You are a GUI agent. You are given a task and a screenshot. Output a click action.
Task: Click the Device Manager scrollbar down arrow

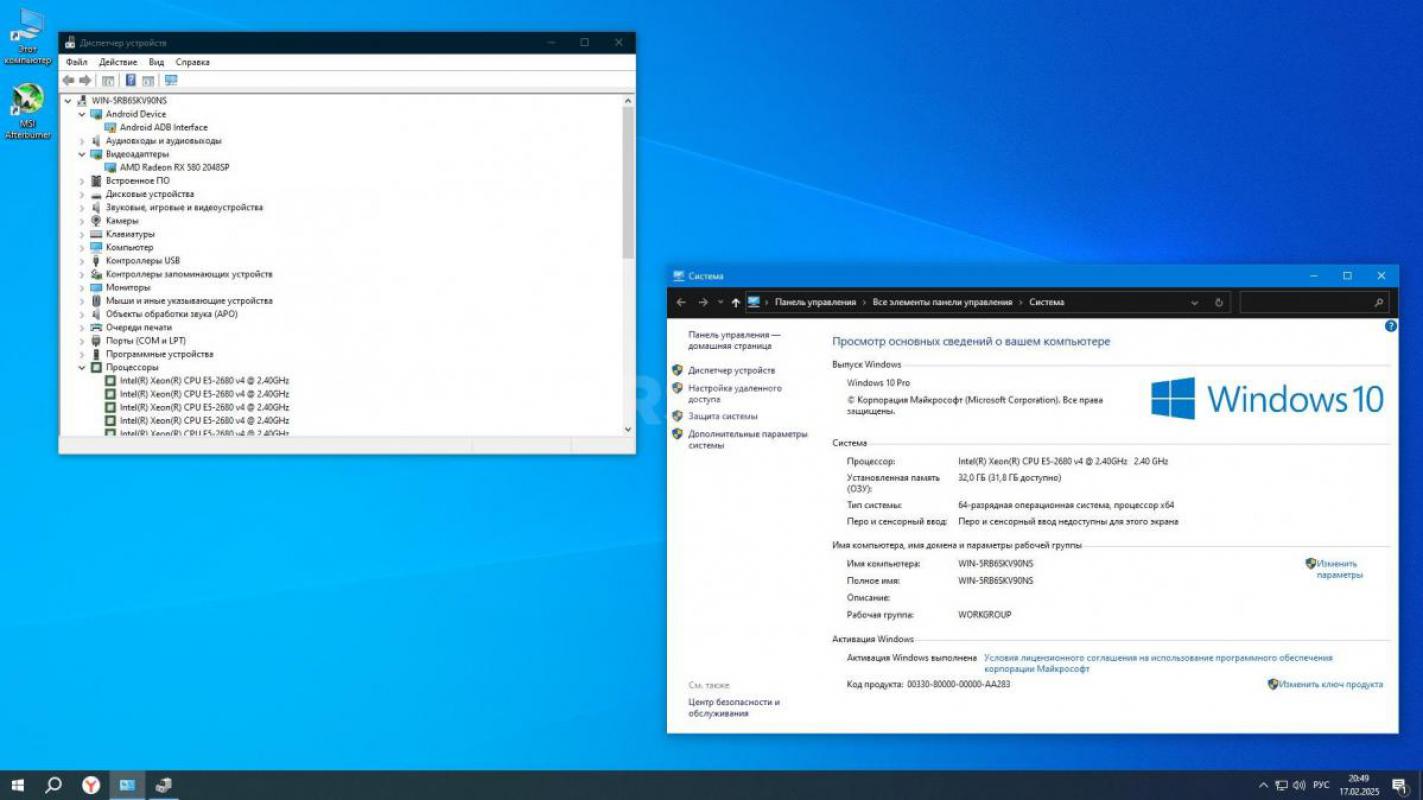point(628,429)
